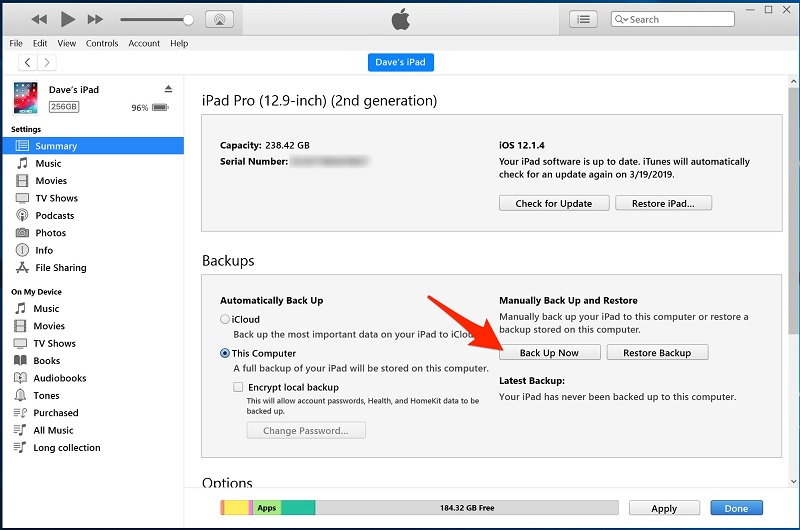This screenshot has width=800, height=530.
Task: Open TV Shows under On My Device
Action: [54, 343]
